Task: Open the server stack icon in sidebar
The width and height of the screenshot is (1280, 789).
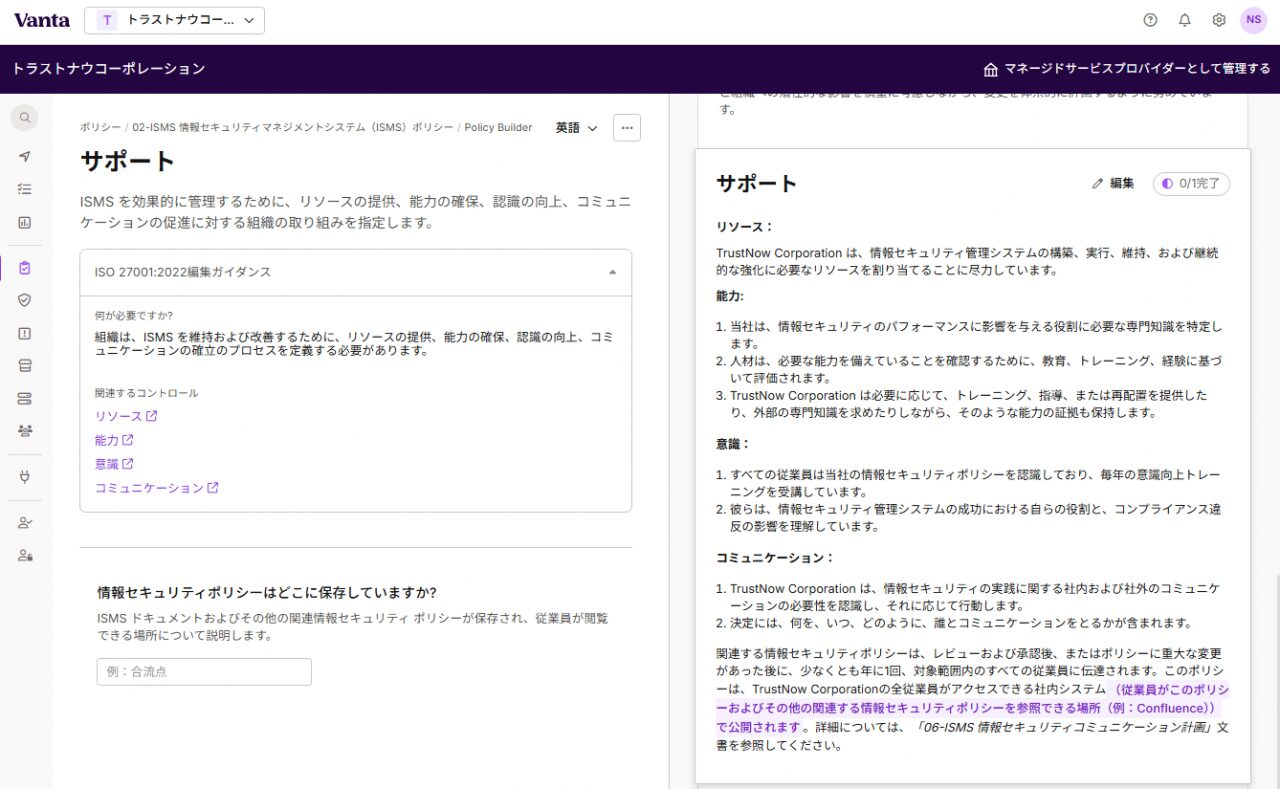Action: 25,398
